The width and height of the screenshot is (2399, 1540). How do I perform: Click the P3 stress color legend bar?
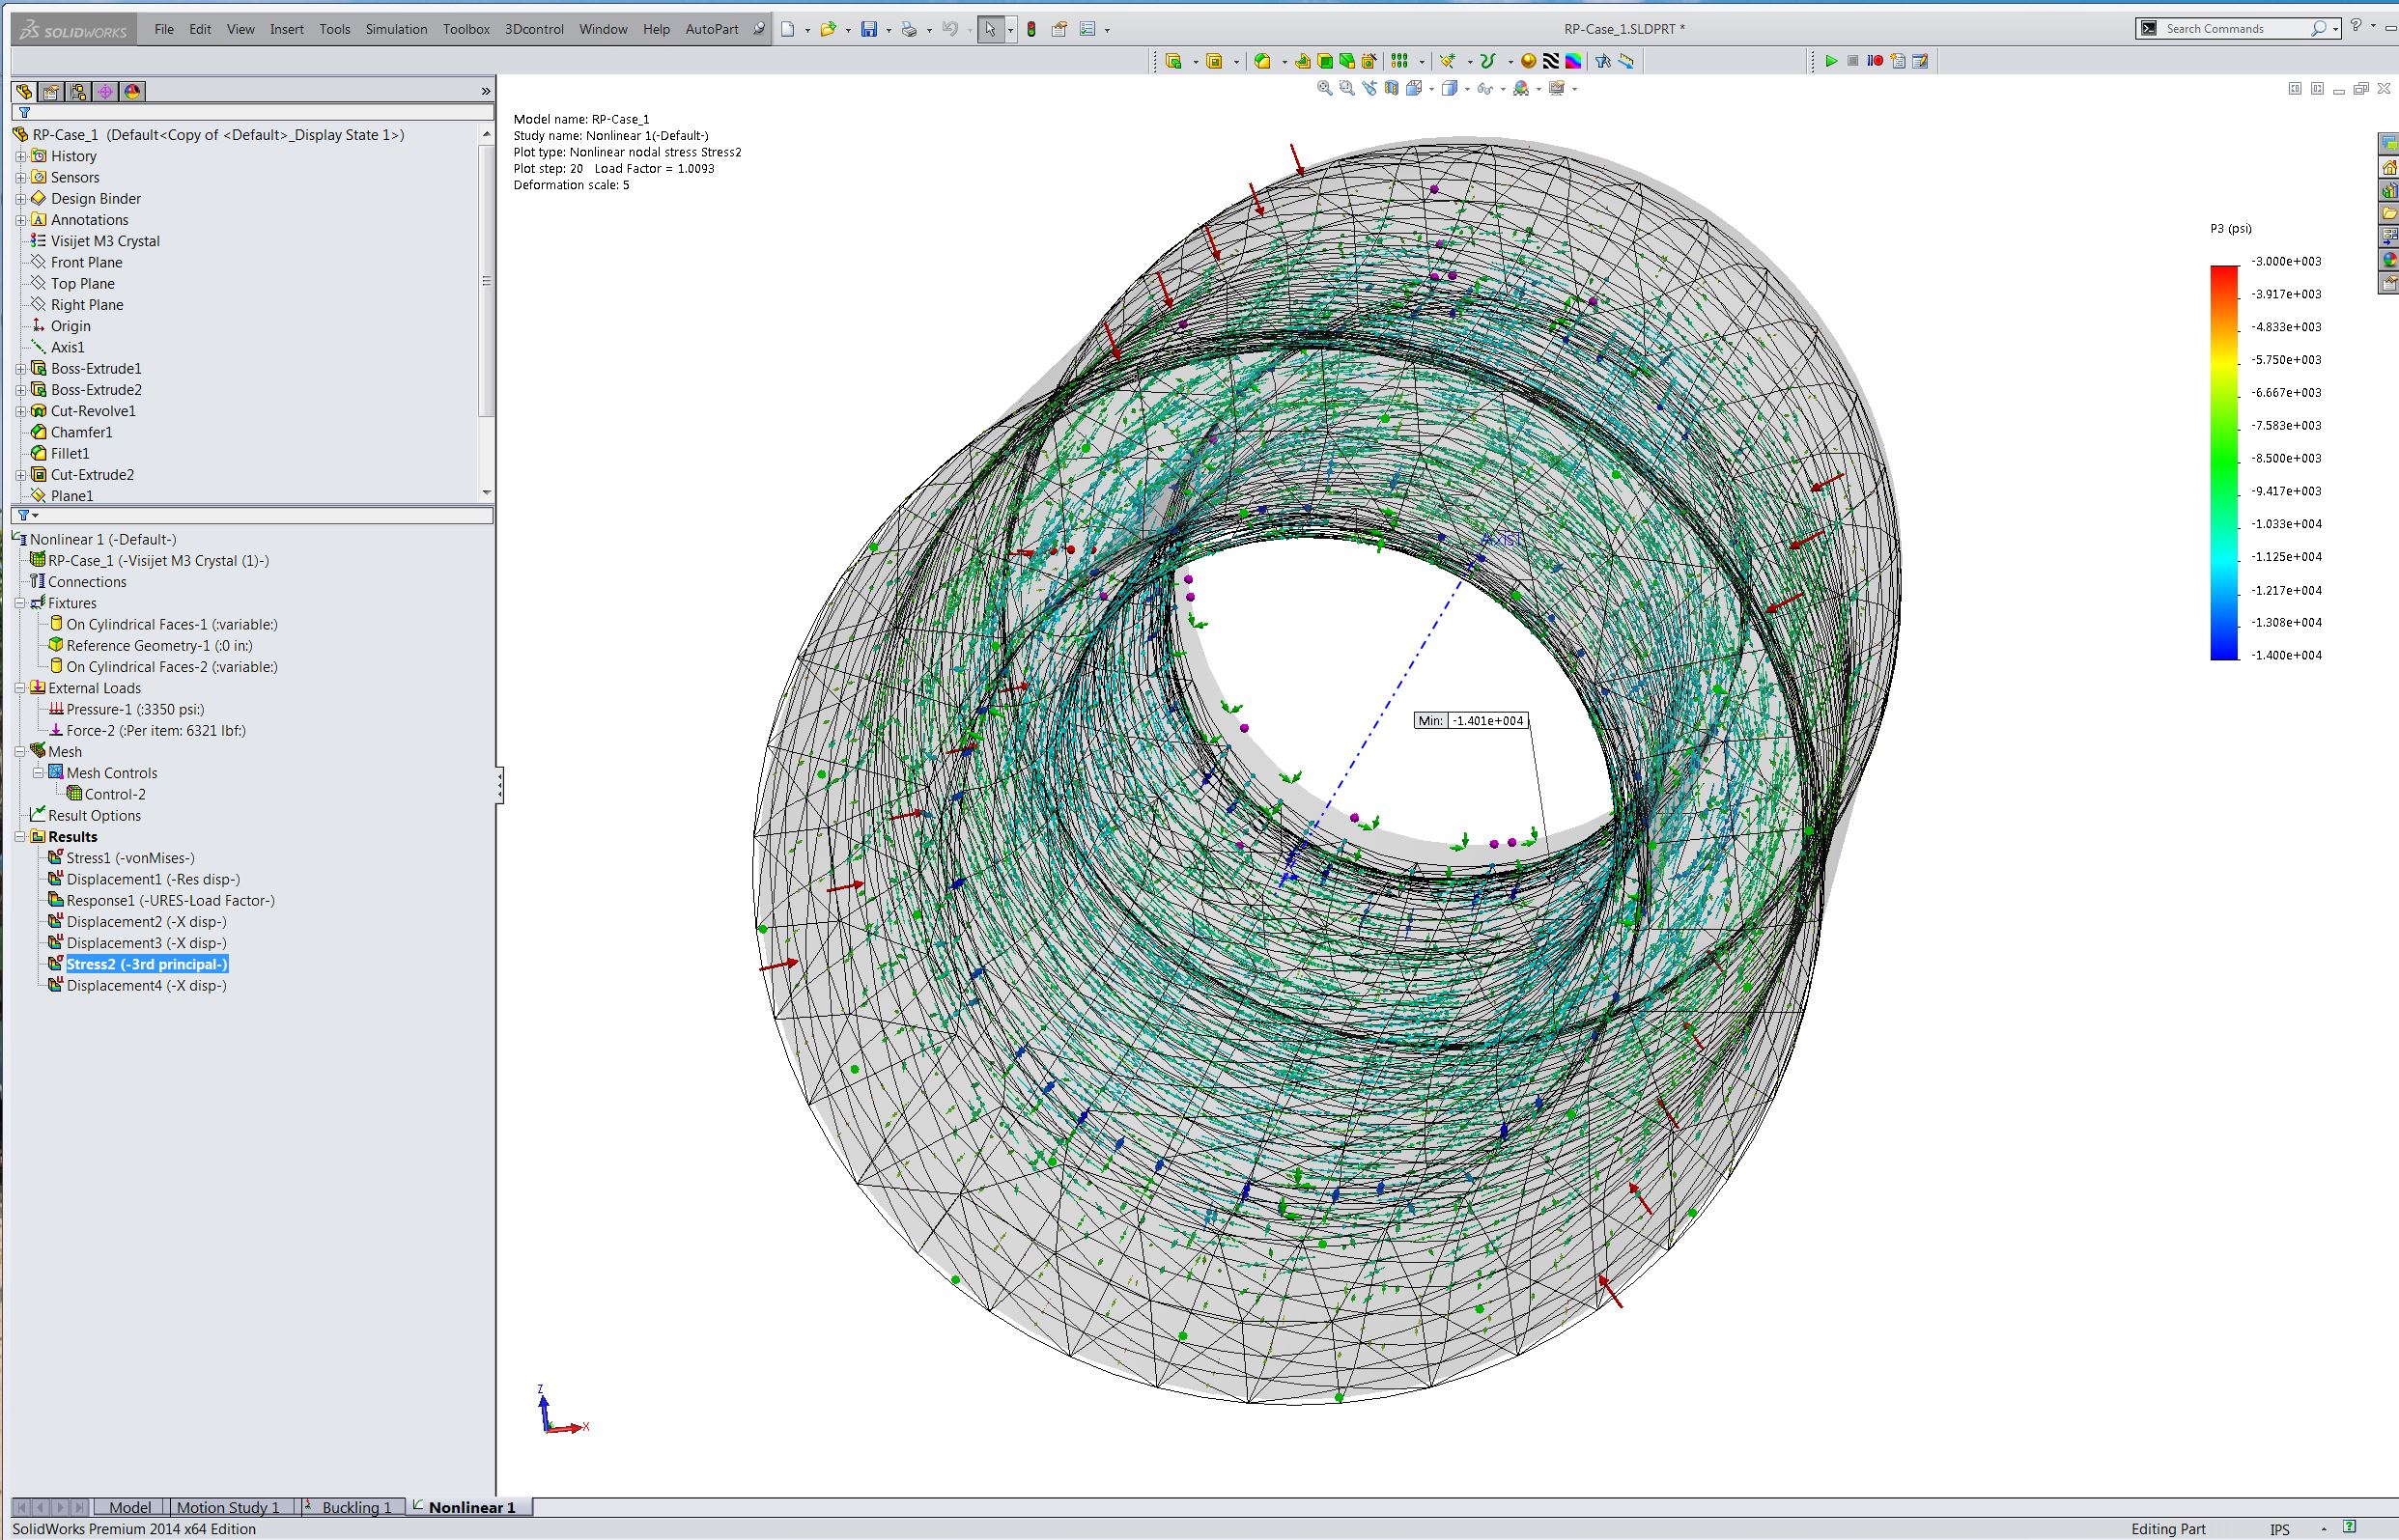tap(2224, 462)
